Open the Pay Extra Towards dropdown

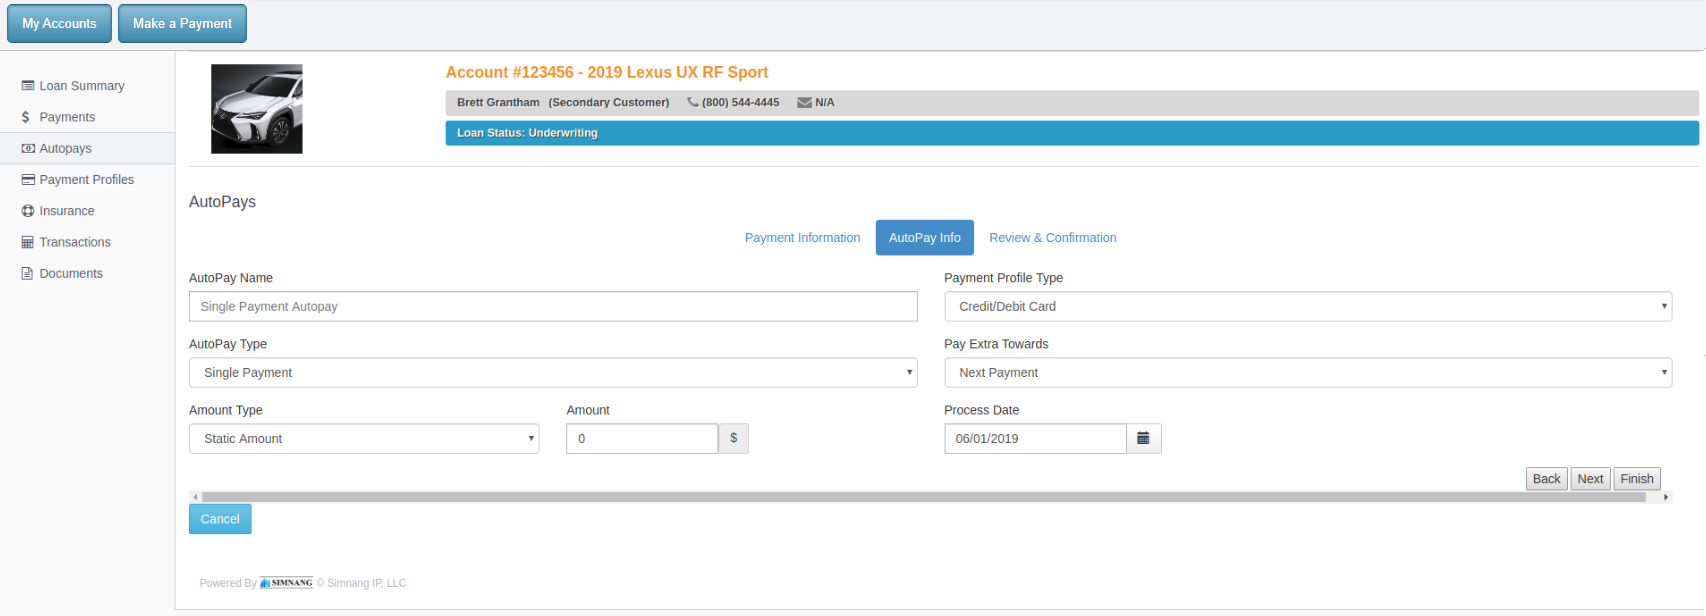pos(1308,372)
